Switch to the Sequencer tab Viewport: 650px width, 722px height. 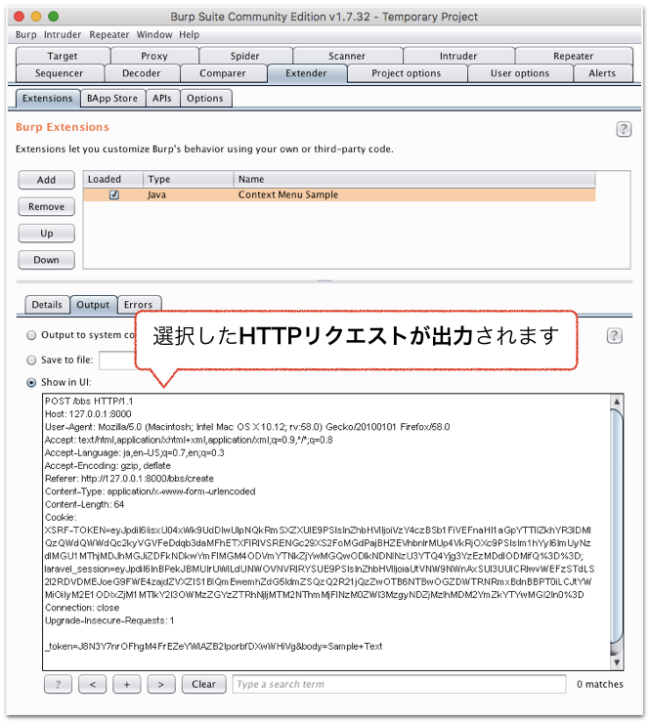tap(59, 73)
